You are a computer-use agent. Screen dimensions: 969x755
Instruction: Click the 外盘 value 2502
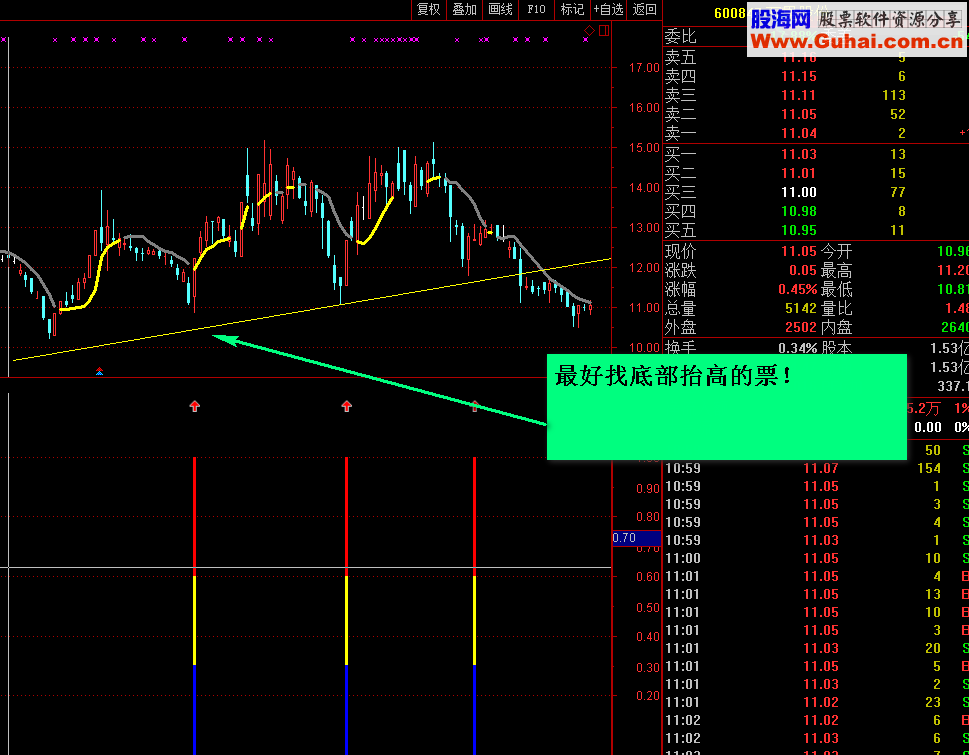(x=801, y=327)
